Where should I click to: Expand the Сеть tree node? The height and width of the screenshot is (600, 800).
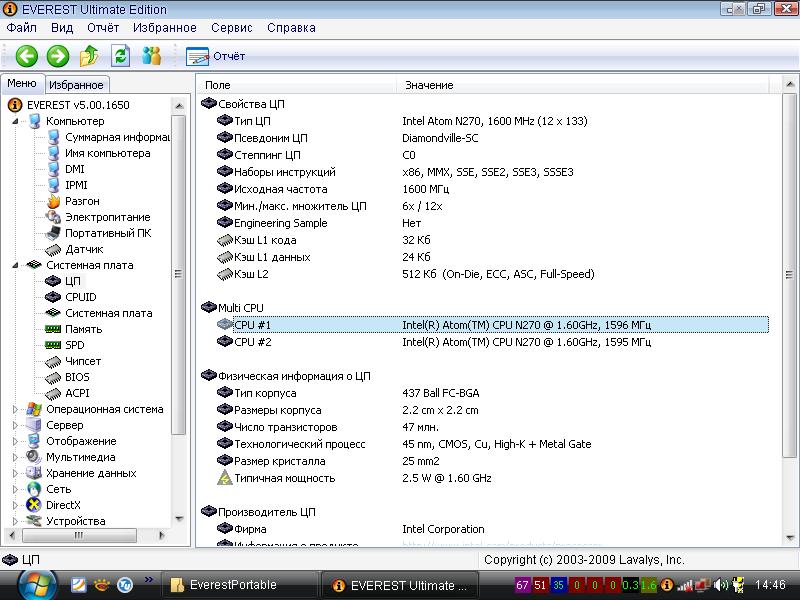click(15, 489)
